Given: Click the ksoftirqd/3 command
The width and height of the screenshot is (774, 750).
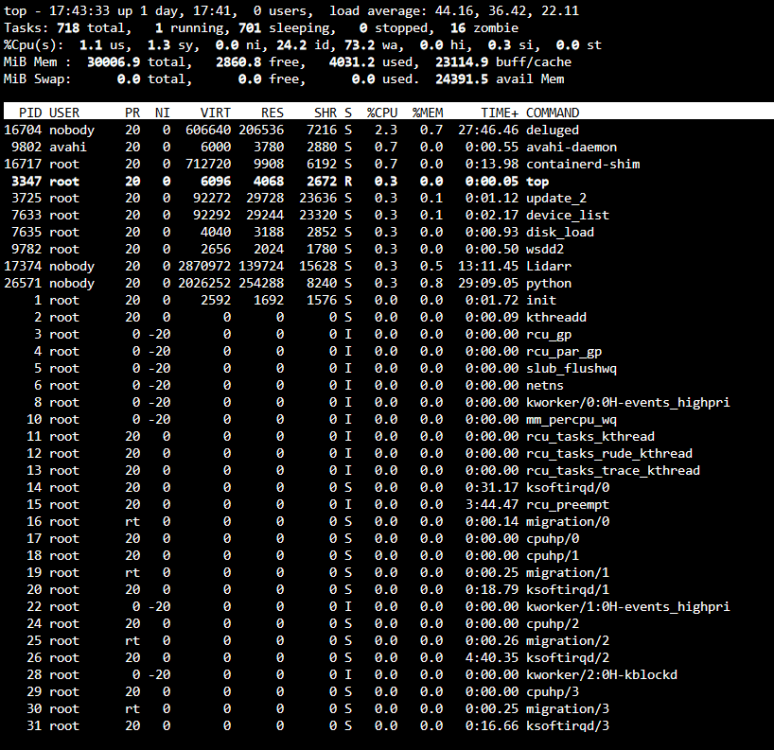Looking at the screenshot, I should [x=568, y=726].
